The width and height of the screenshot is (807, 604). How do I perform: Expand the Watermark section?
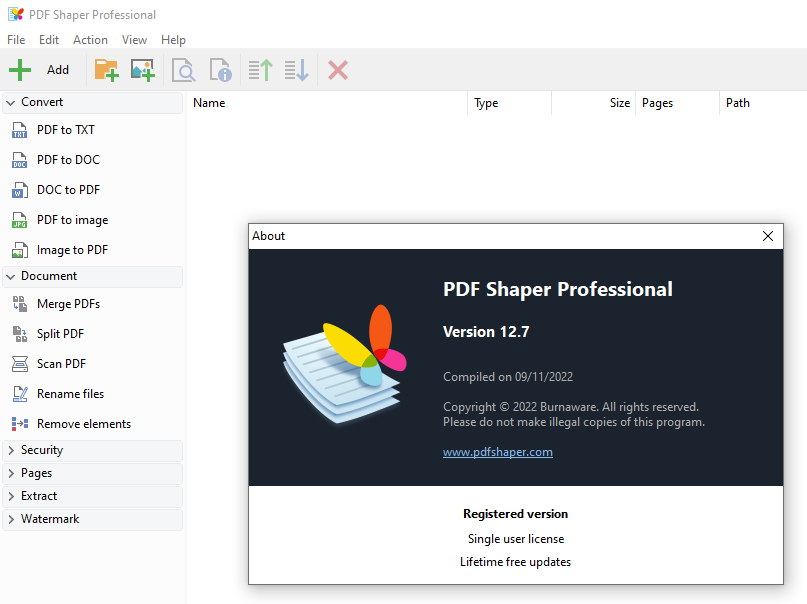click(11, 520)
